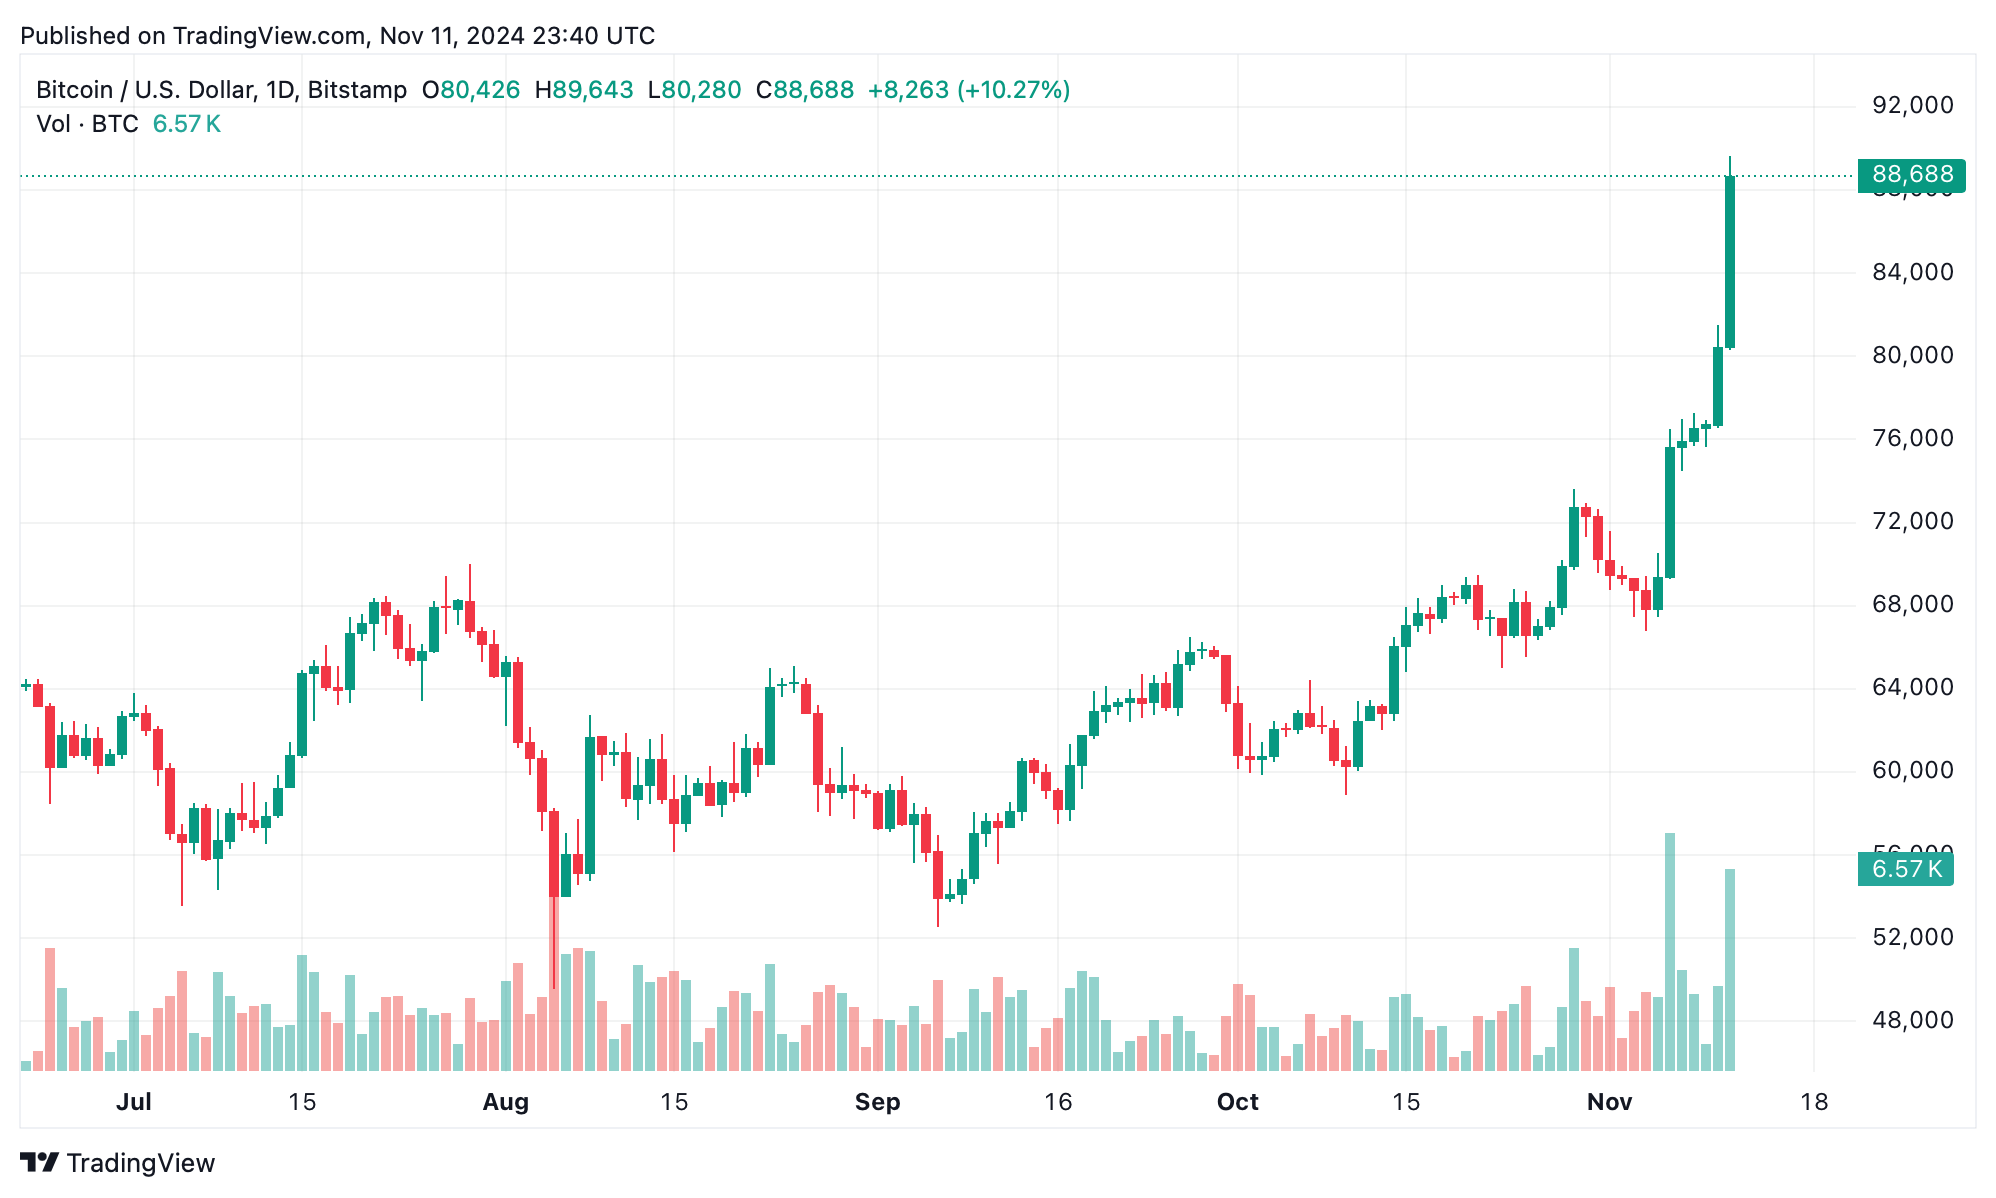This screenshot has height=1198, width=1996.
Task: Click the Jul label on time axis
Action: (x=134, y=1102)
